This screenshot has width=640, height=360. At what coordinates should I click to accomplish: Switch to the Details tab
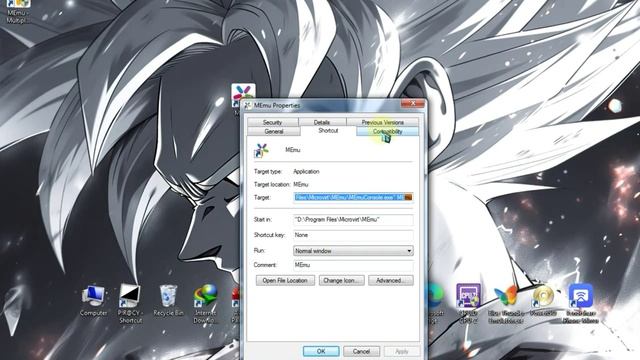point(322,122)
